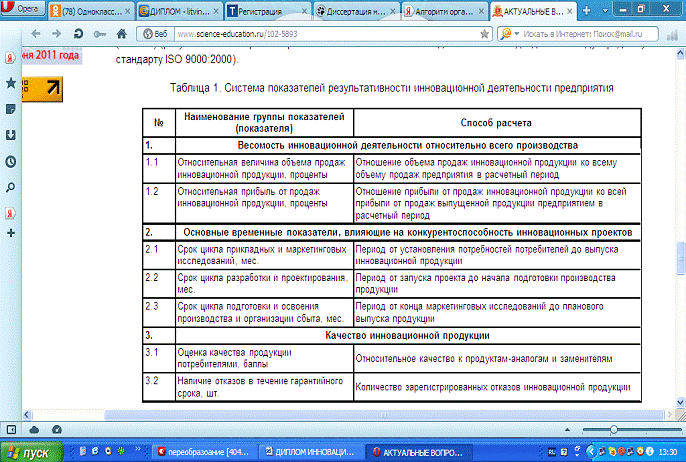Click the orange arrow banner
Viewport: 686px width, 462px height.
coord(42,89)
